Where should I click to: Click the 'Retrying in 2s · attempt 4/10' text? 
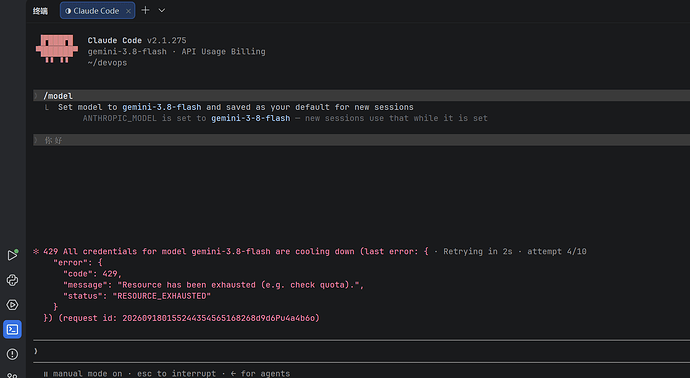(x=515, y=251)
